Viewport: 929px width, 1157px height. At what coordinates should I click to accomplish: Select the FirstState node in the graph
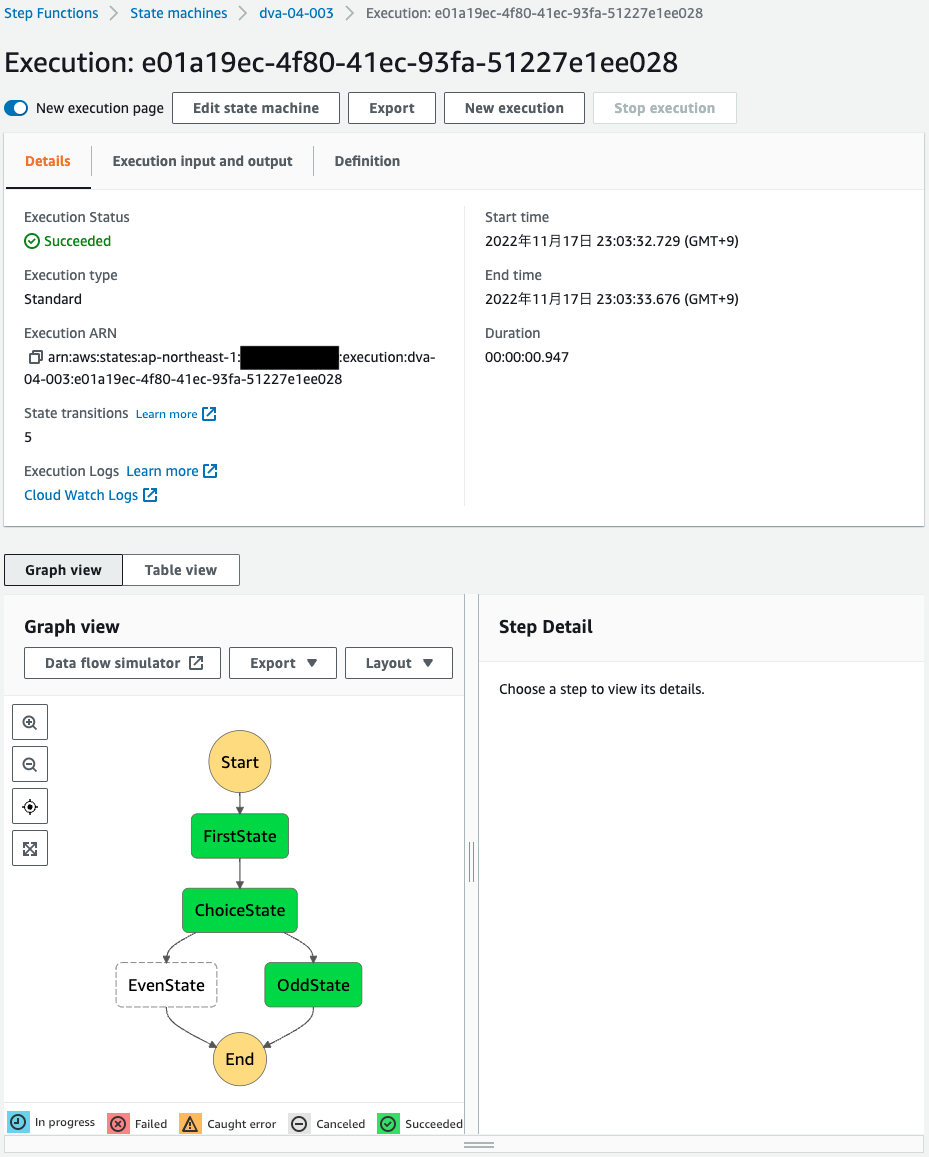239,835
